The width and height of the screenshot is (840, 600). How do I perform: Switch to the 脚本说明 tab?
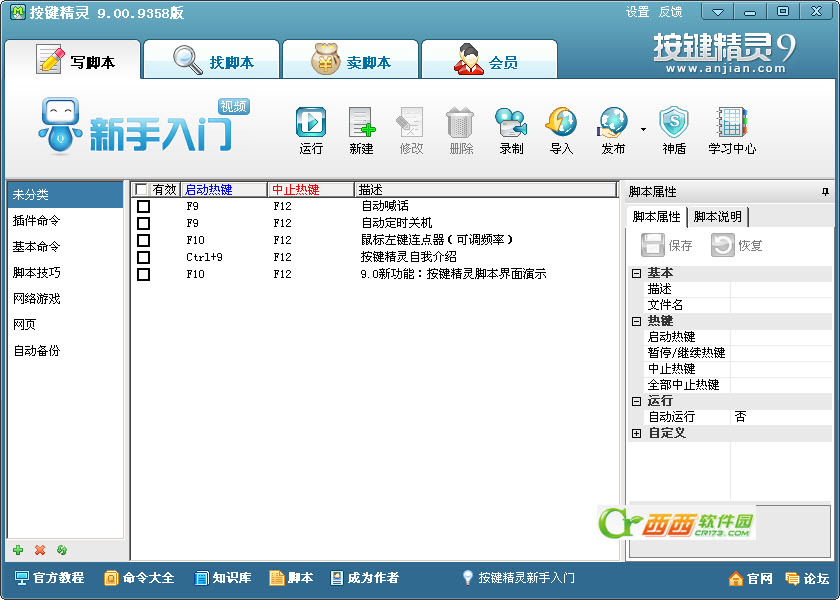point(717,217)
